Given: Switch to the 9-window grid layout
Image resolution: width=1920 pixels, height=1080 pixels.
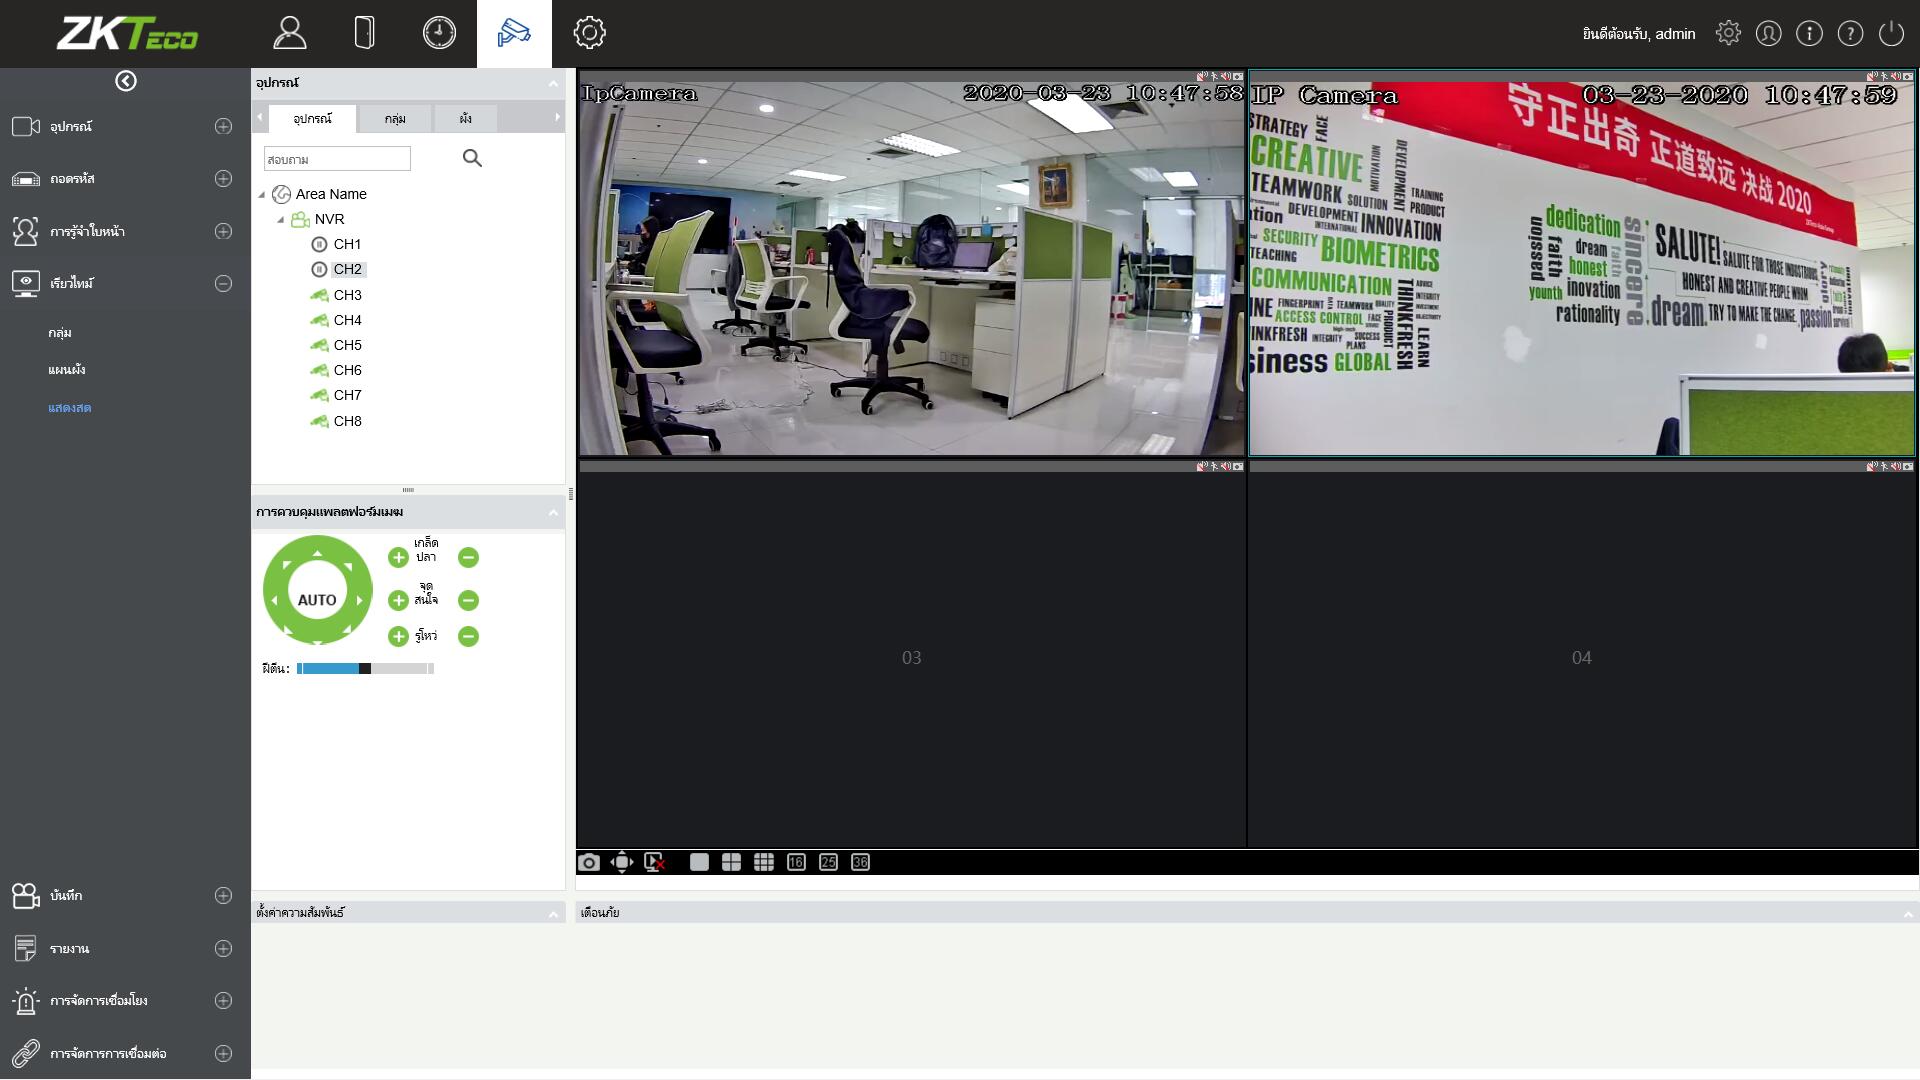Looking at the screenshot, I should pos(764,862).
